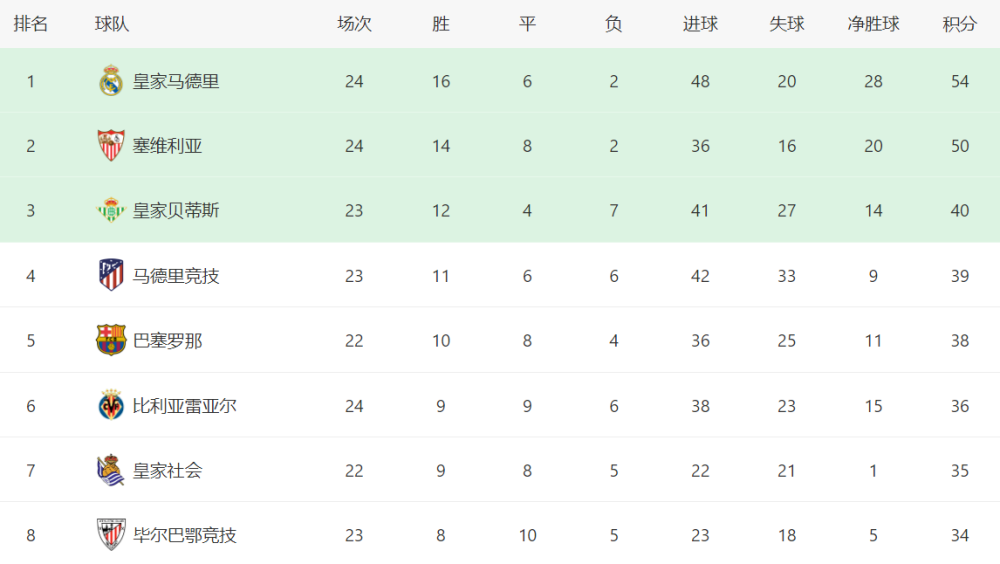The image size is (1000, 564).
Task: Select the Barcelona club crest
Action: point(111,340)
